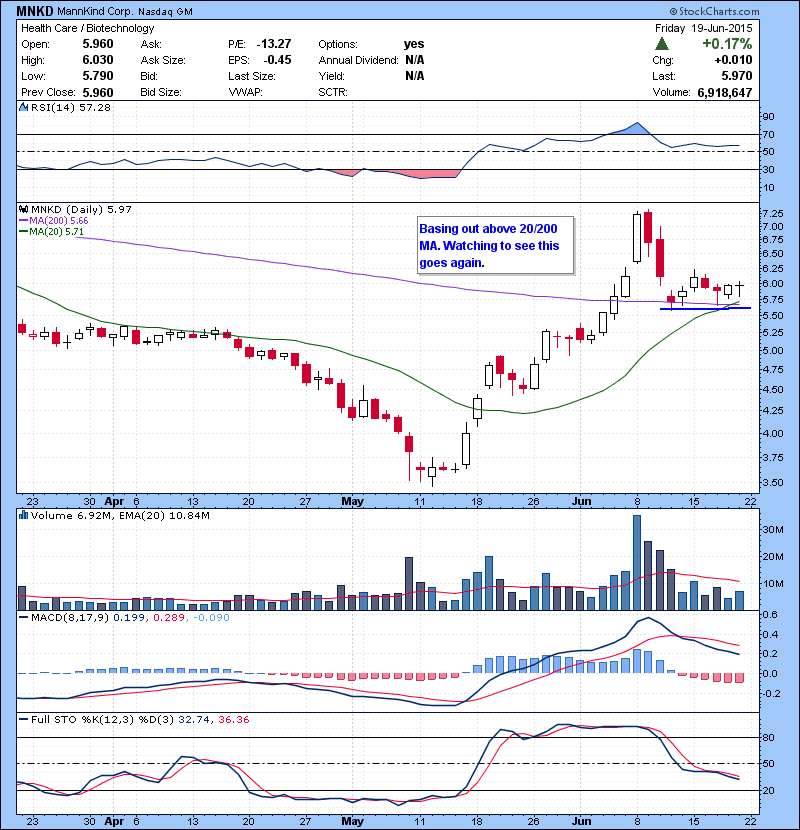The width and height of the screenshot is (800, 830).
Task: Click the tallest volume bar on June 8
Action: point(637,563)
